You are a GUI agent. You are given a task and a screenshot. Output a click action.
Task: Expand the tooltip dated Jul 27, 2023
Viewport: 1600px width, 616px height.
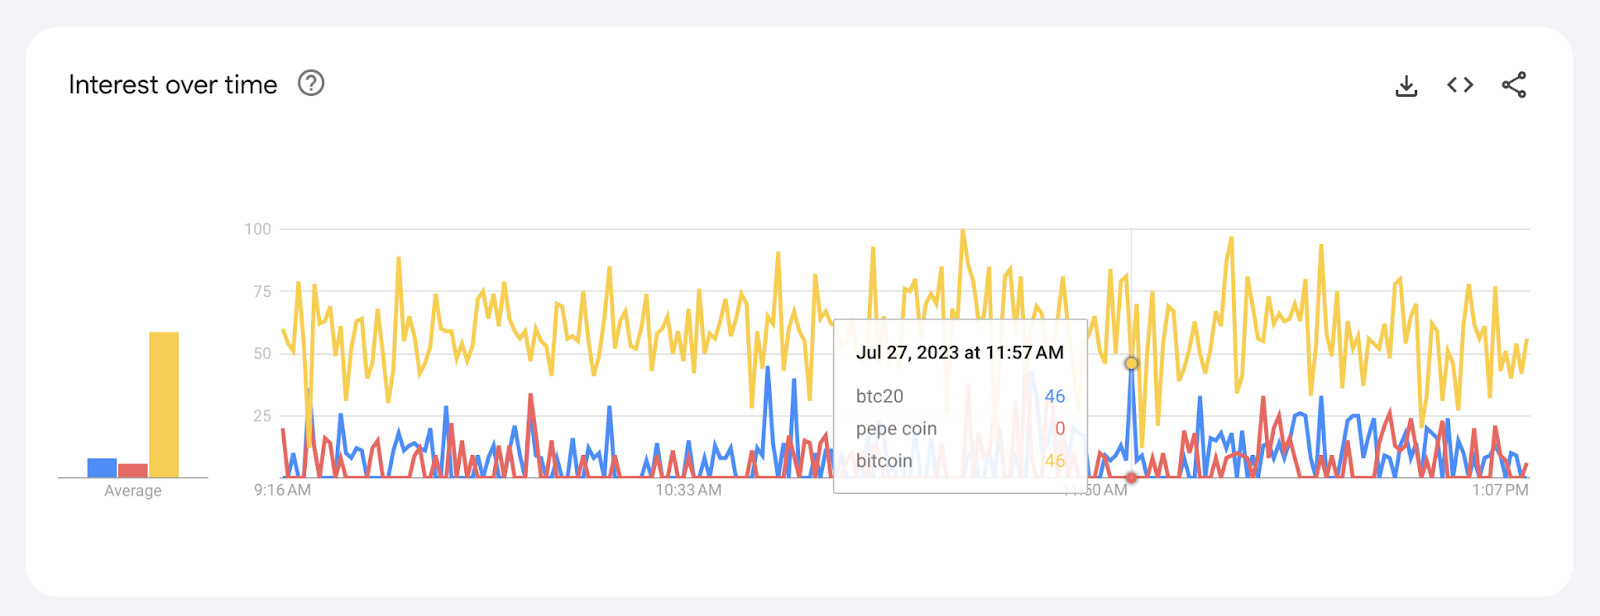pyautogui.click(x=959, y=352)
